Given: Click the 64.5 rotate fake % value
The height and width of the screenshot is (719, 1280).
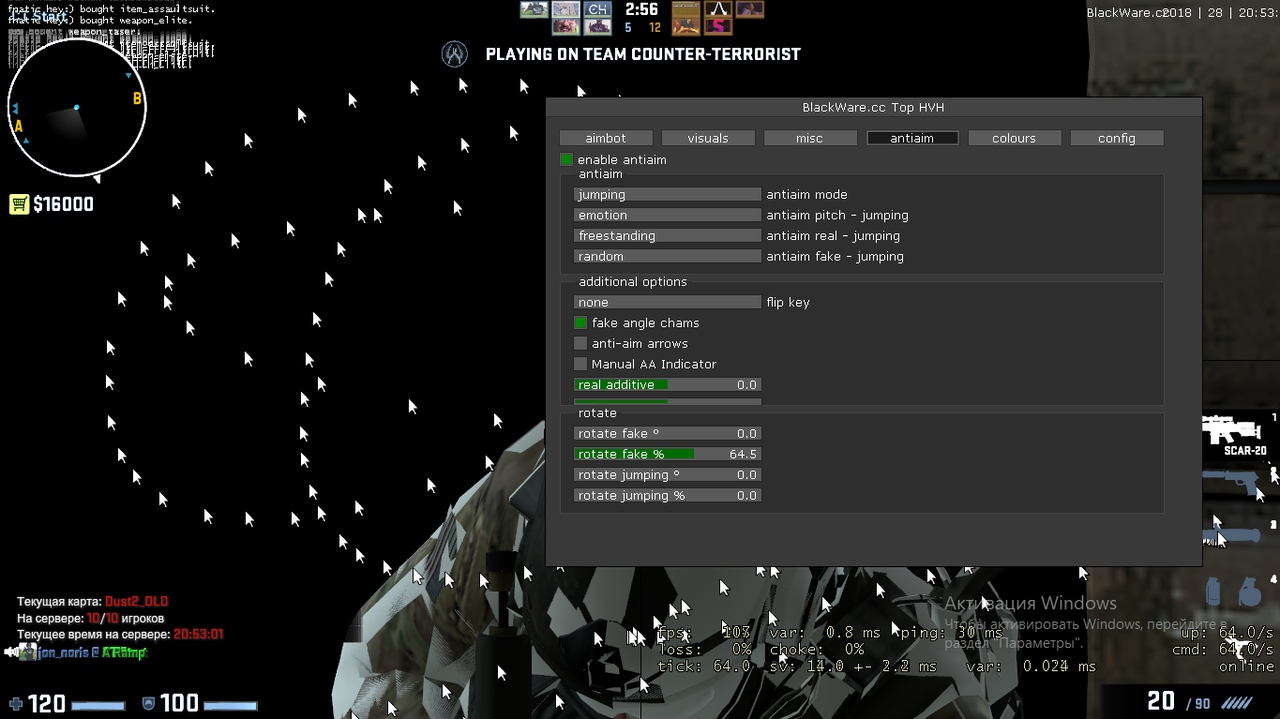Looking at the screenshot, I should (743, 455).
